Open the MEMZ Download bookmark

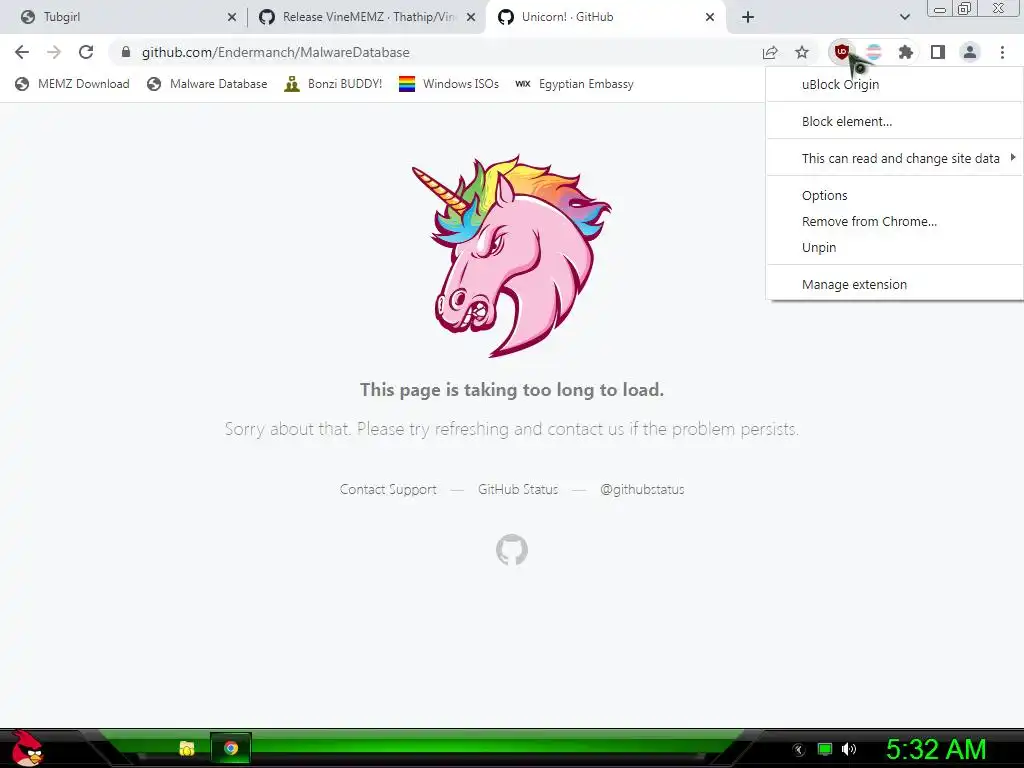(72, 84)
